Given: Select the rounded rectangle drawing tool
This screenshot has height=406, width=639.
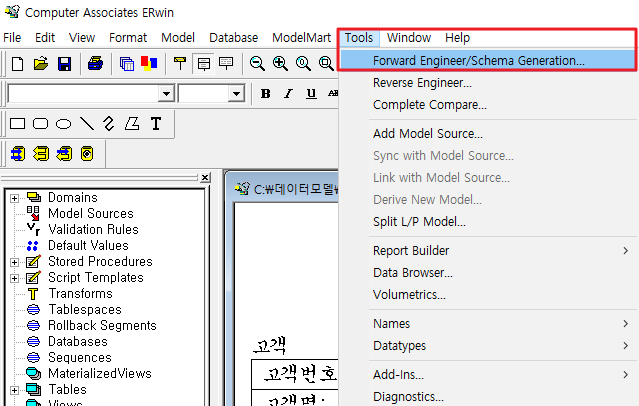Looking at the screenshot, I should [x=40, y=124].
